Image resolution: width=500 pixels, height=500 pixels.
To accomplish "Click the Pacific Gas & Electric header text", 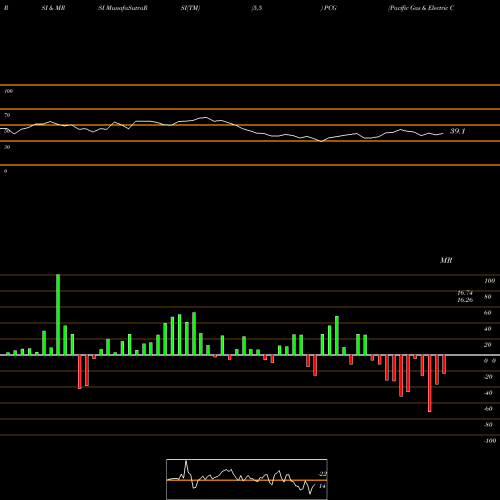I will pos(421,8).
